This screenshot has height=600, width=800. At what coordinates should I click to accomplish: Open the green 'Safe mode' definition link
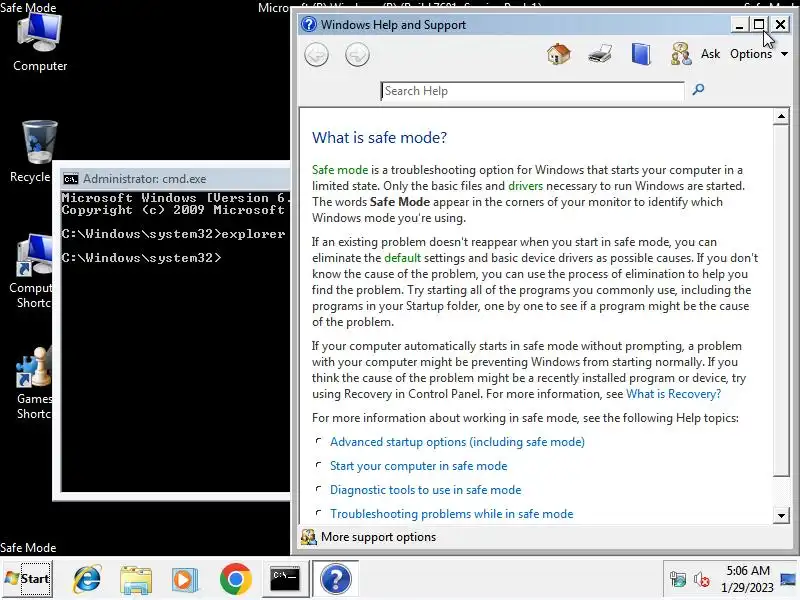point(340,170)
